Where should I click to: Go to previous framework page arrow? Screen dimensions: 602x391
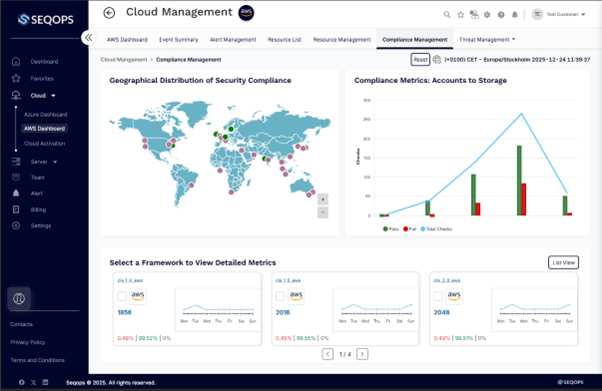coord(327,354)
